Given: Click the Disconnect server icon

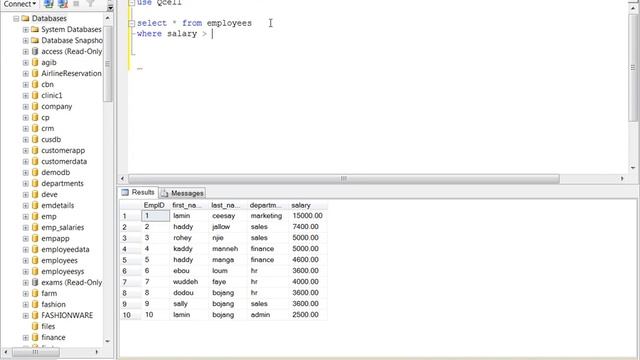Looking at the screenshot, I should click(62, 4).
